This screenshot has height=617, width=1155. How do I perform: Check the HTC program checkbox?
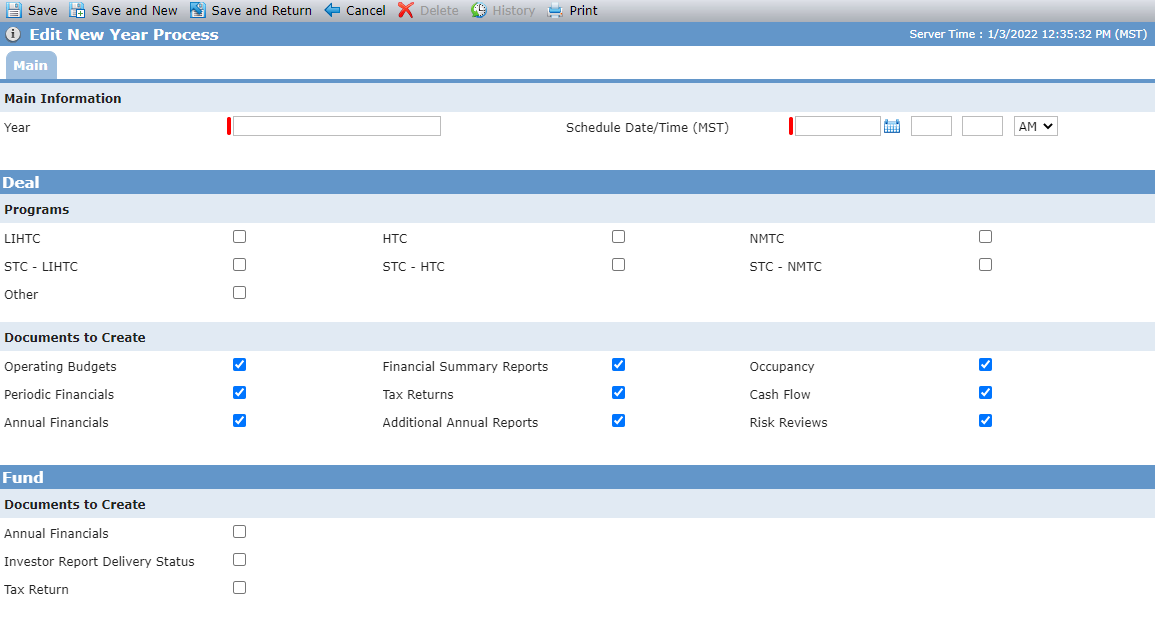[x=618, y=236]
